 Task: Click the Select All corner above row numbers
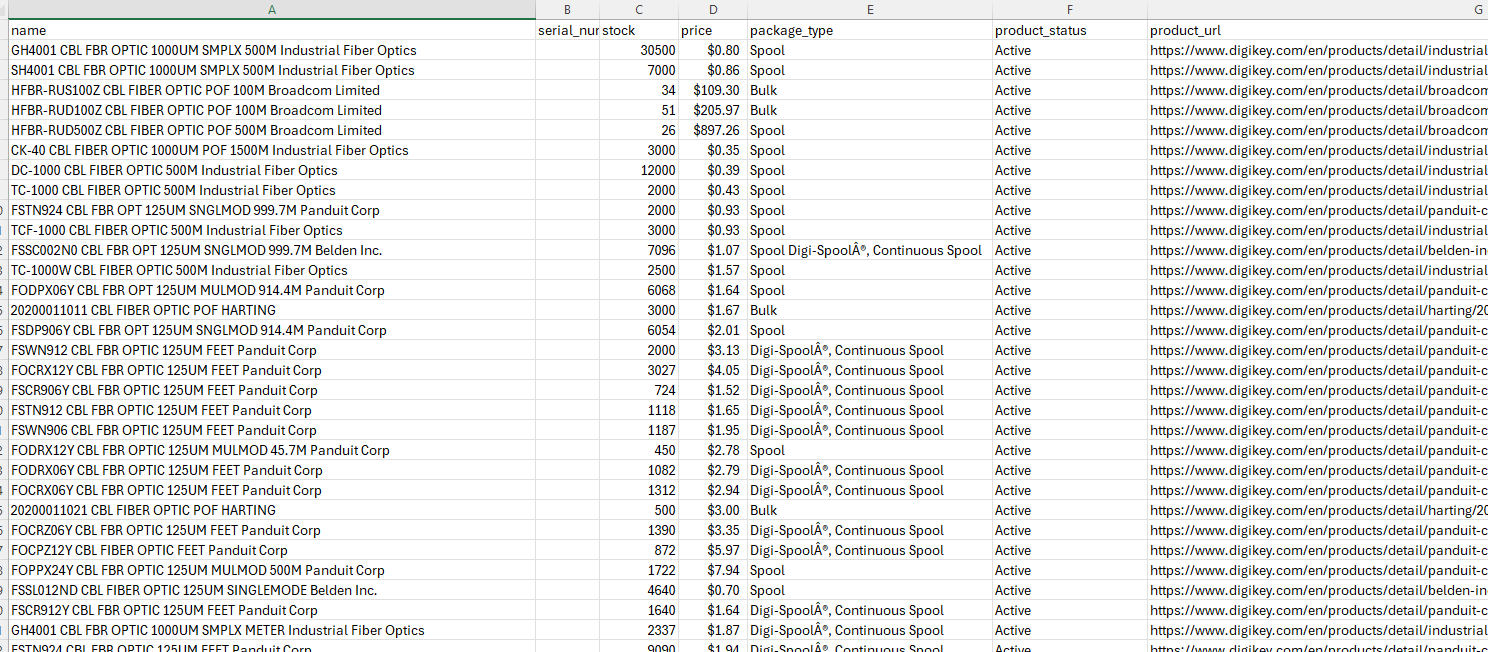coord(4,10)
